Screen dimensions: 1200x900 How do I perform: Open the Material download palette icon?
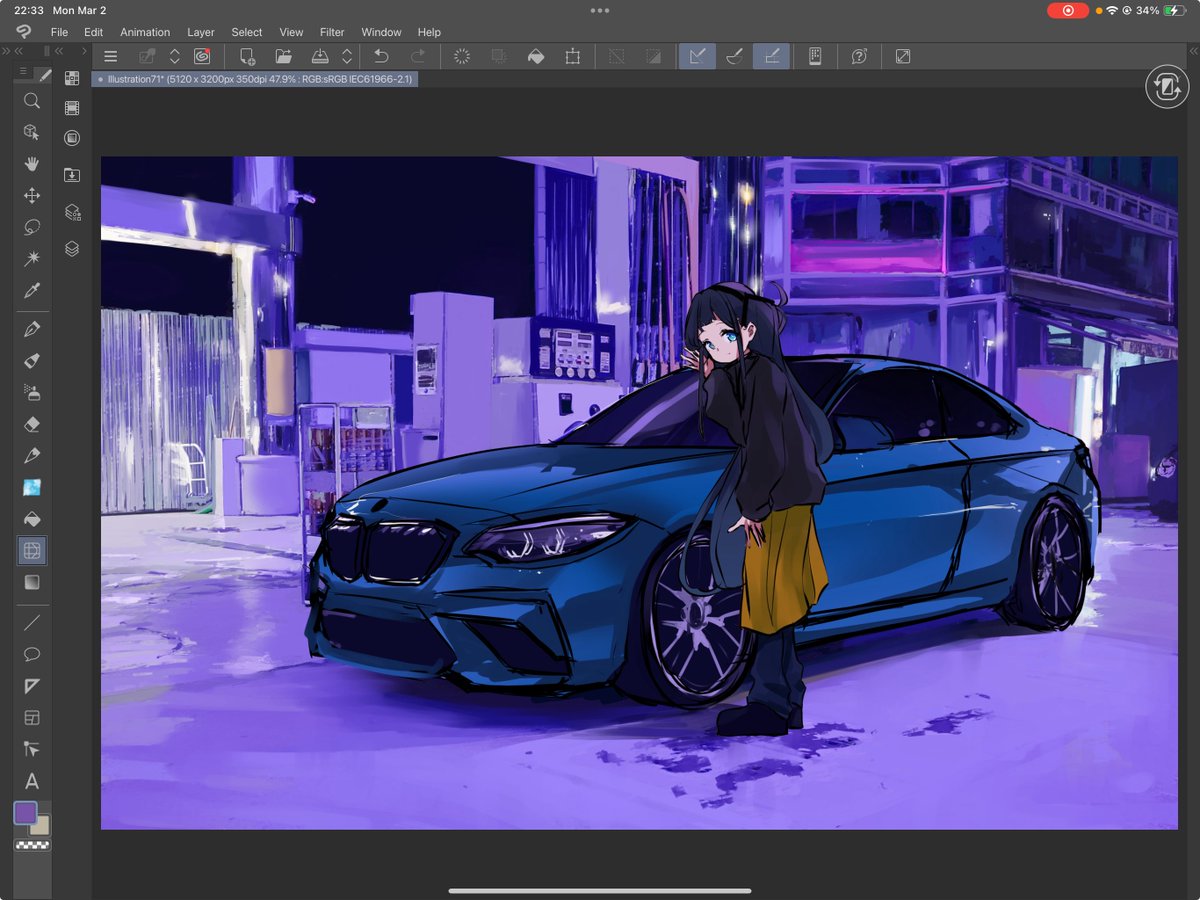tap(72, 175)
